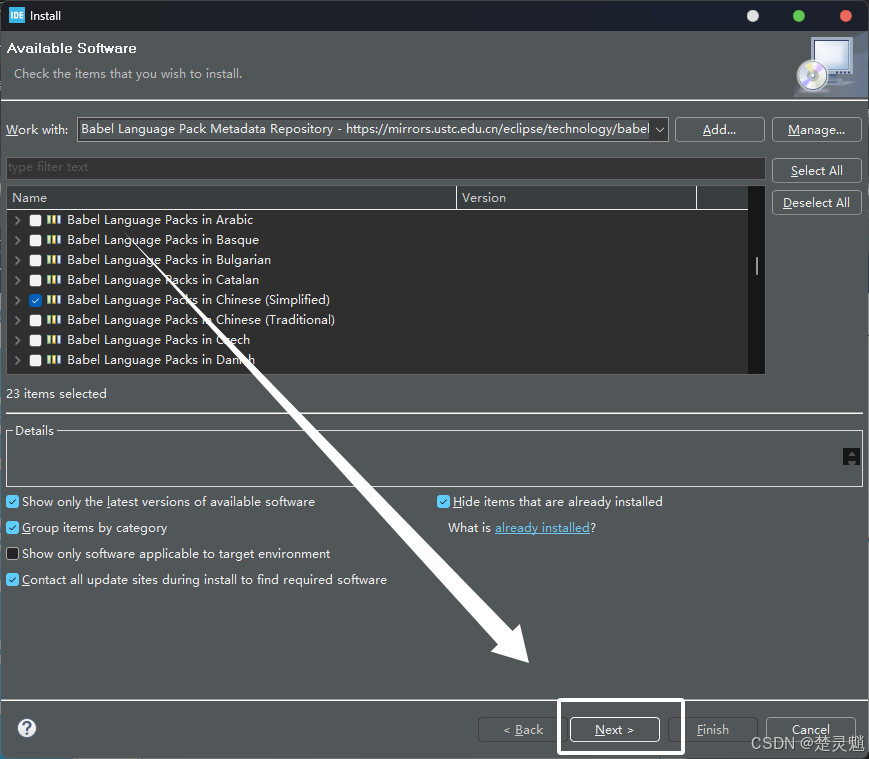Expand the Bulgarian language packs tree node

tap(18, 260)
